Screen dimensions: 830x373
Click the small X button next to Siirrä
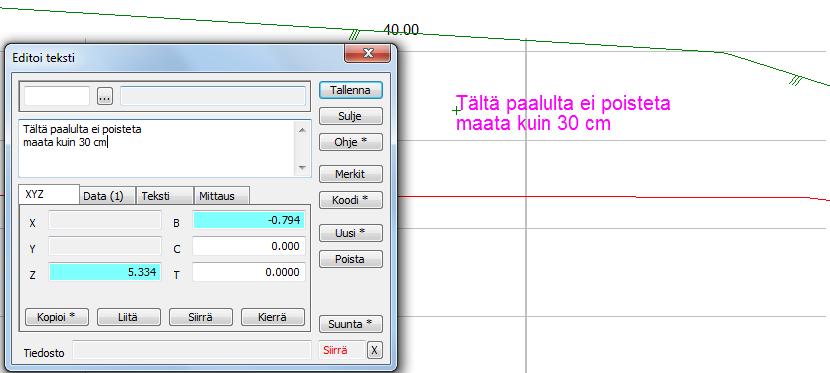(374, 350)
